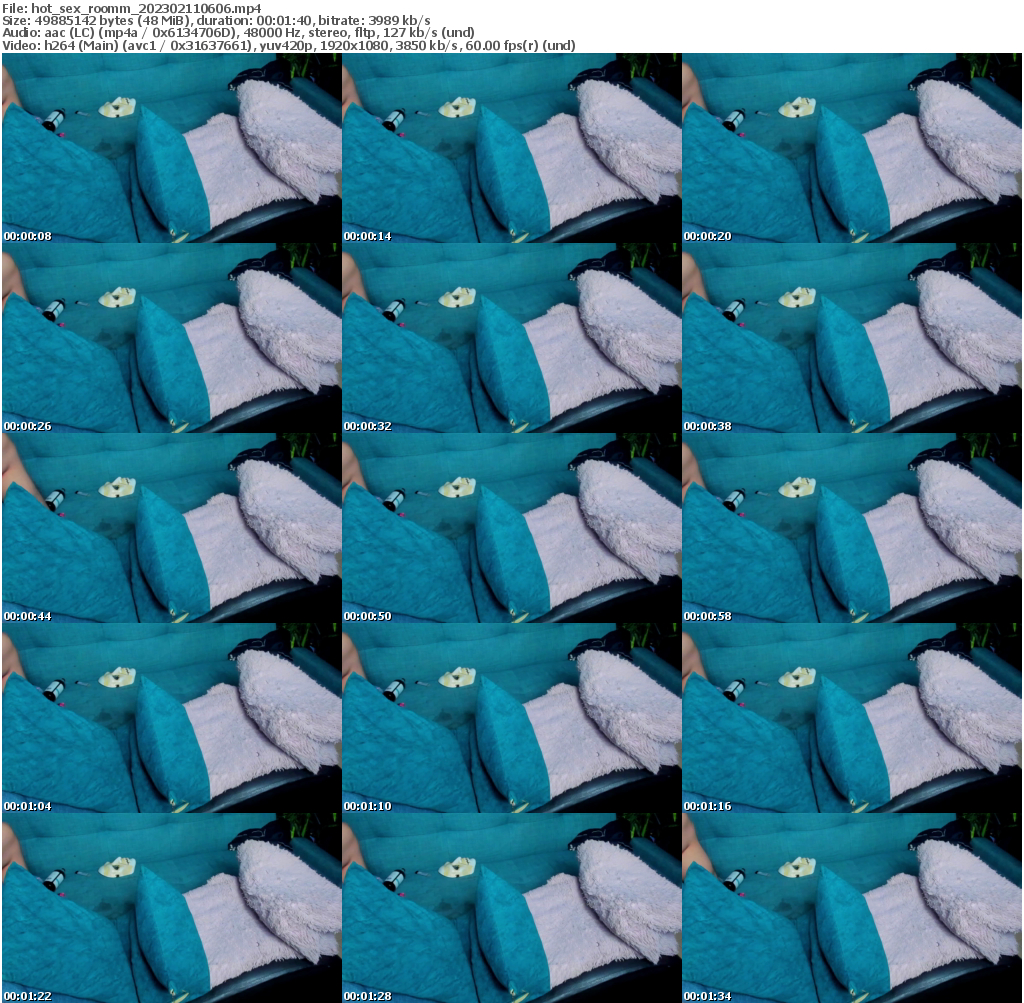Select the frame at 00:01:28

(511, 908)
